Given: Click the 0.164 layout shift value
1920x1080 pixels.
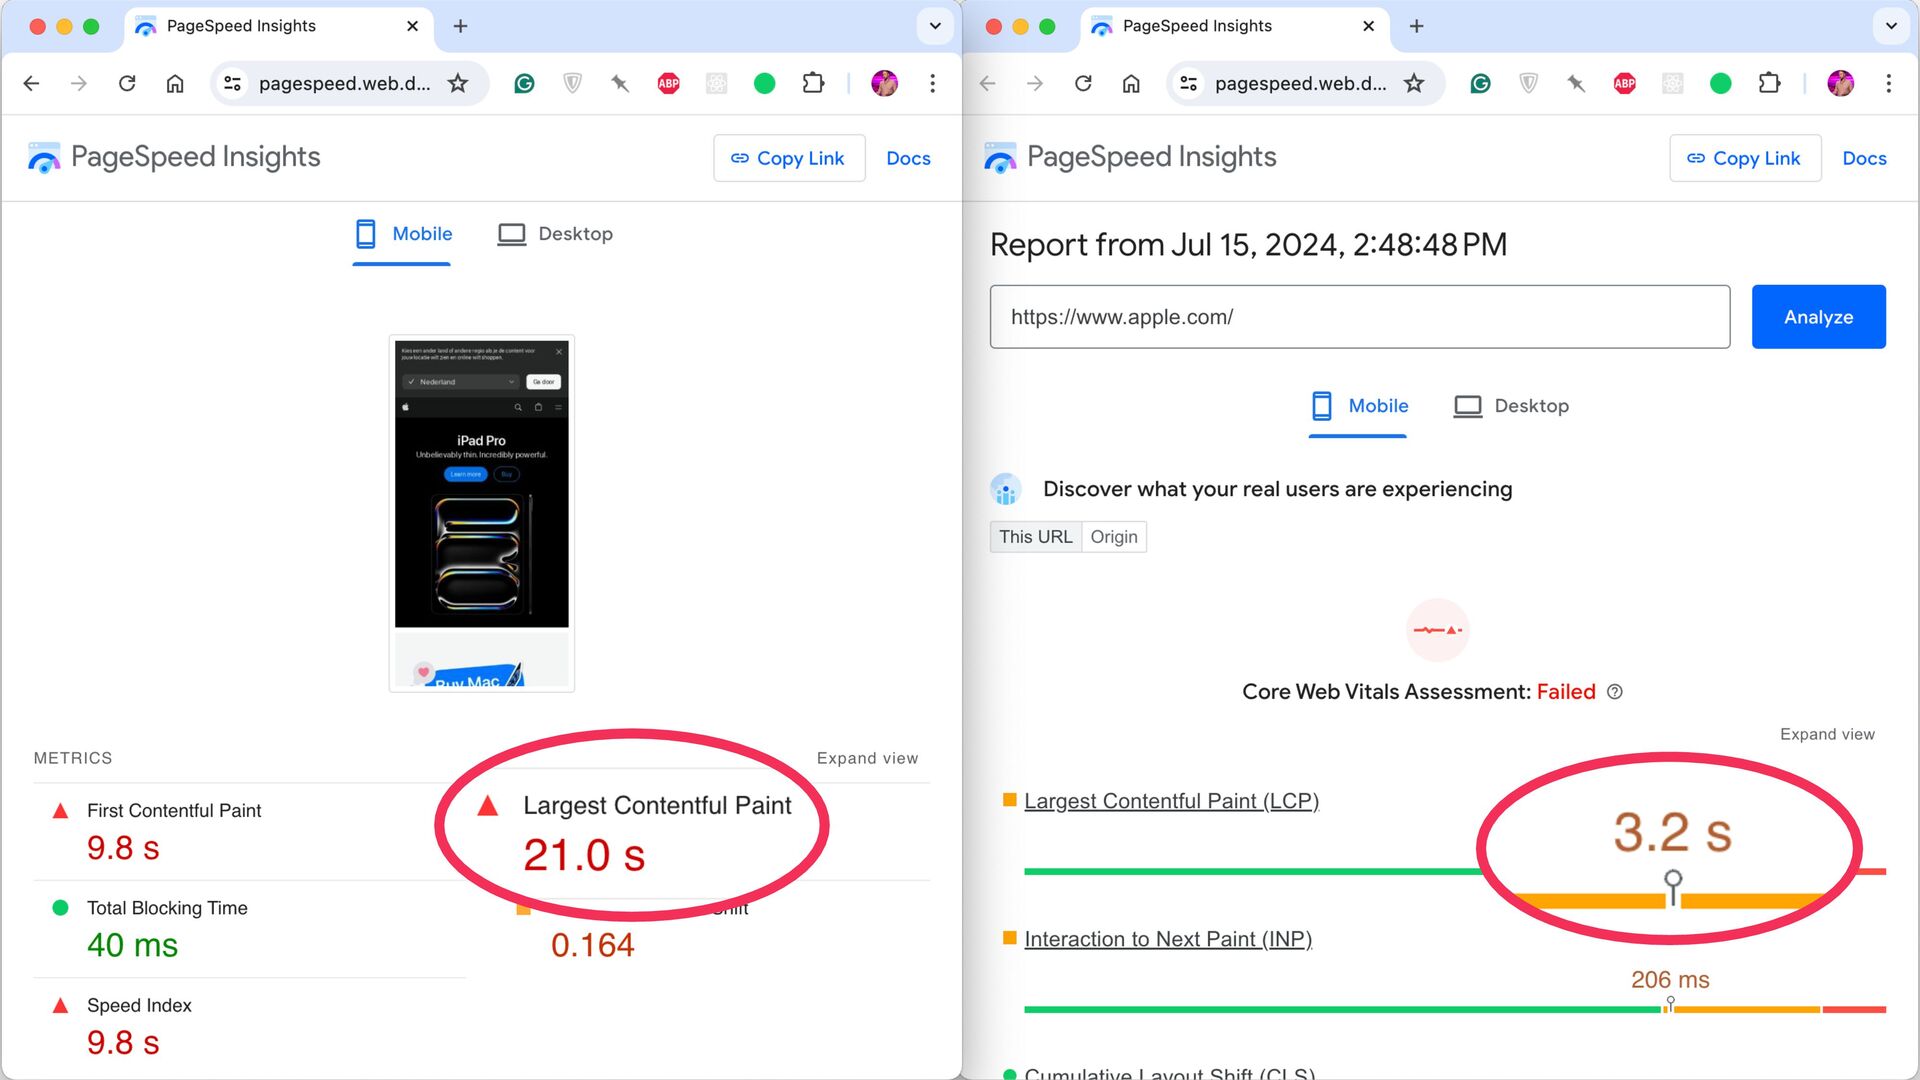Looking at the screenshot, I should tap(592, 945).
